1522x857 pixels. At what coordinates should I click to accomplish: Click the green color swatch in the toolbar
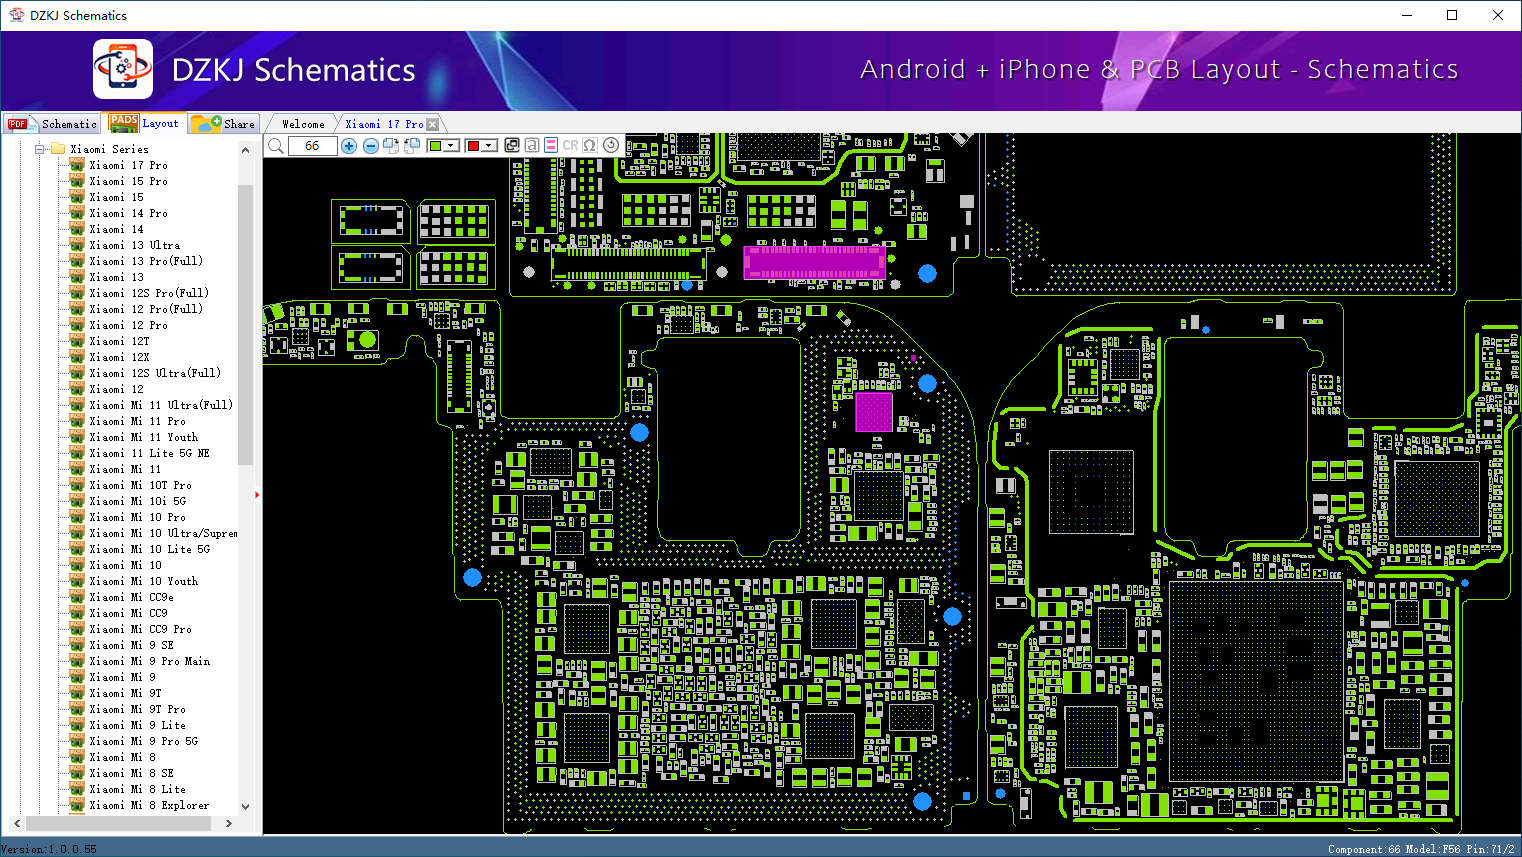(x=435, y=146)
